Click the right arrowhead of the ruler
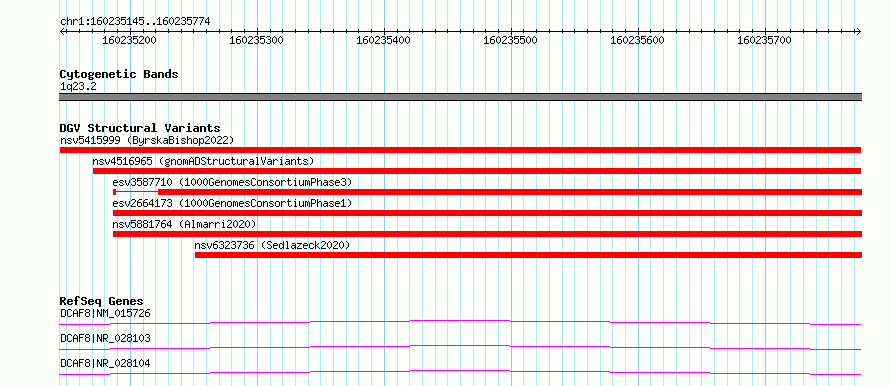This screenshot has height=386, width=890. coord(858,31)
